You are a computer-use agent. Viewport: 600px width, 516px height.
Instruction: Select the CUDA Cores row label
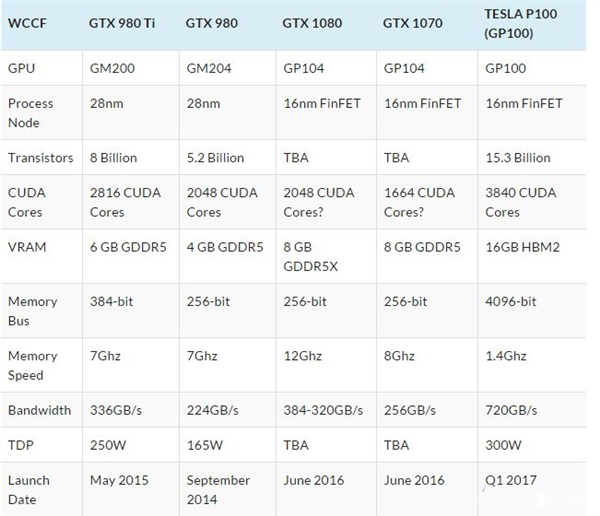28,202
